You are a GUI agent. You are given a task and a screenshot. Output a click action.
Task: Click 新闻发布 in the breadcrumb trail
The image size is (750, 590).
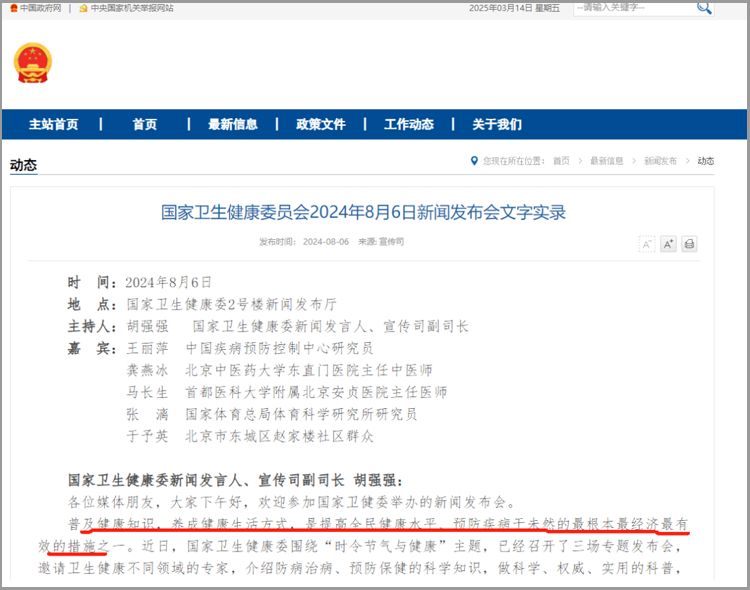(660, 161)
